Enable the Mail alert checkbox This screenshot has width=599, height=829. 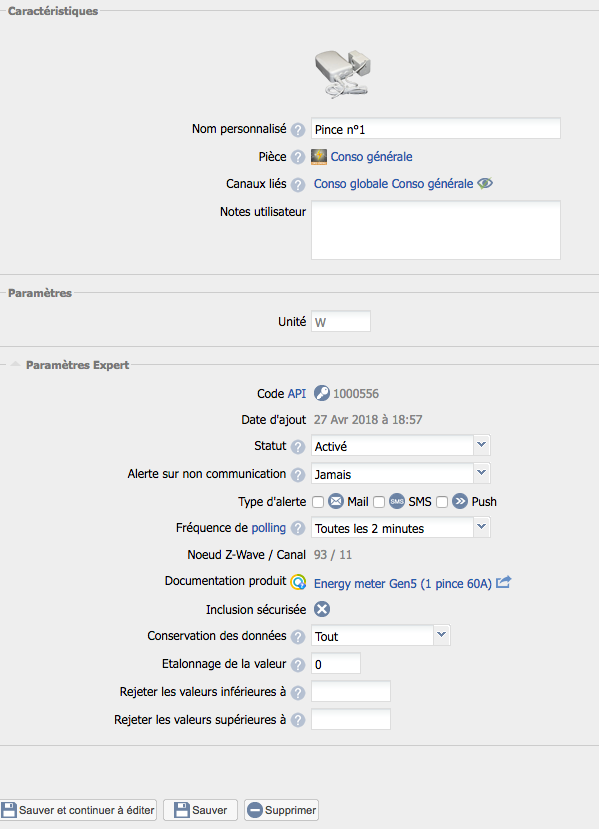click(318, 502)
